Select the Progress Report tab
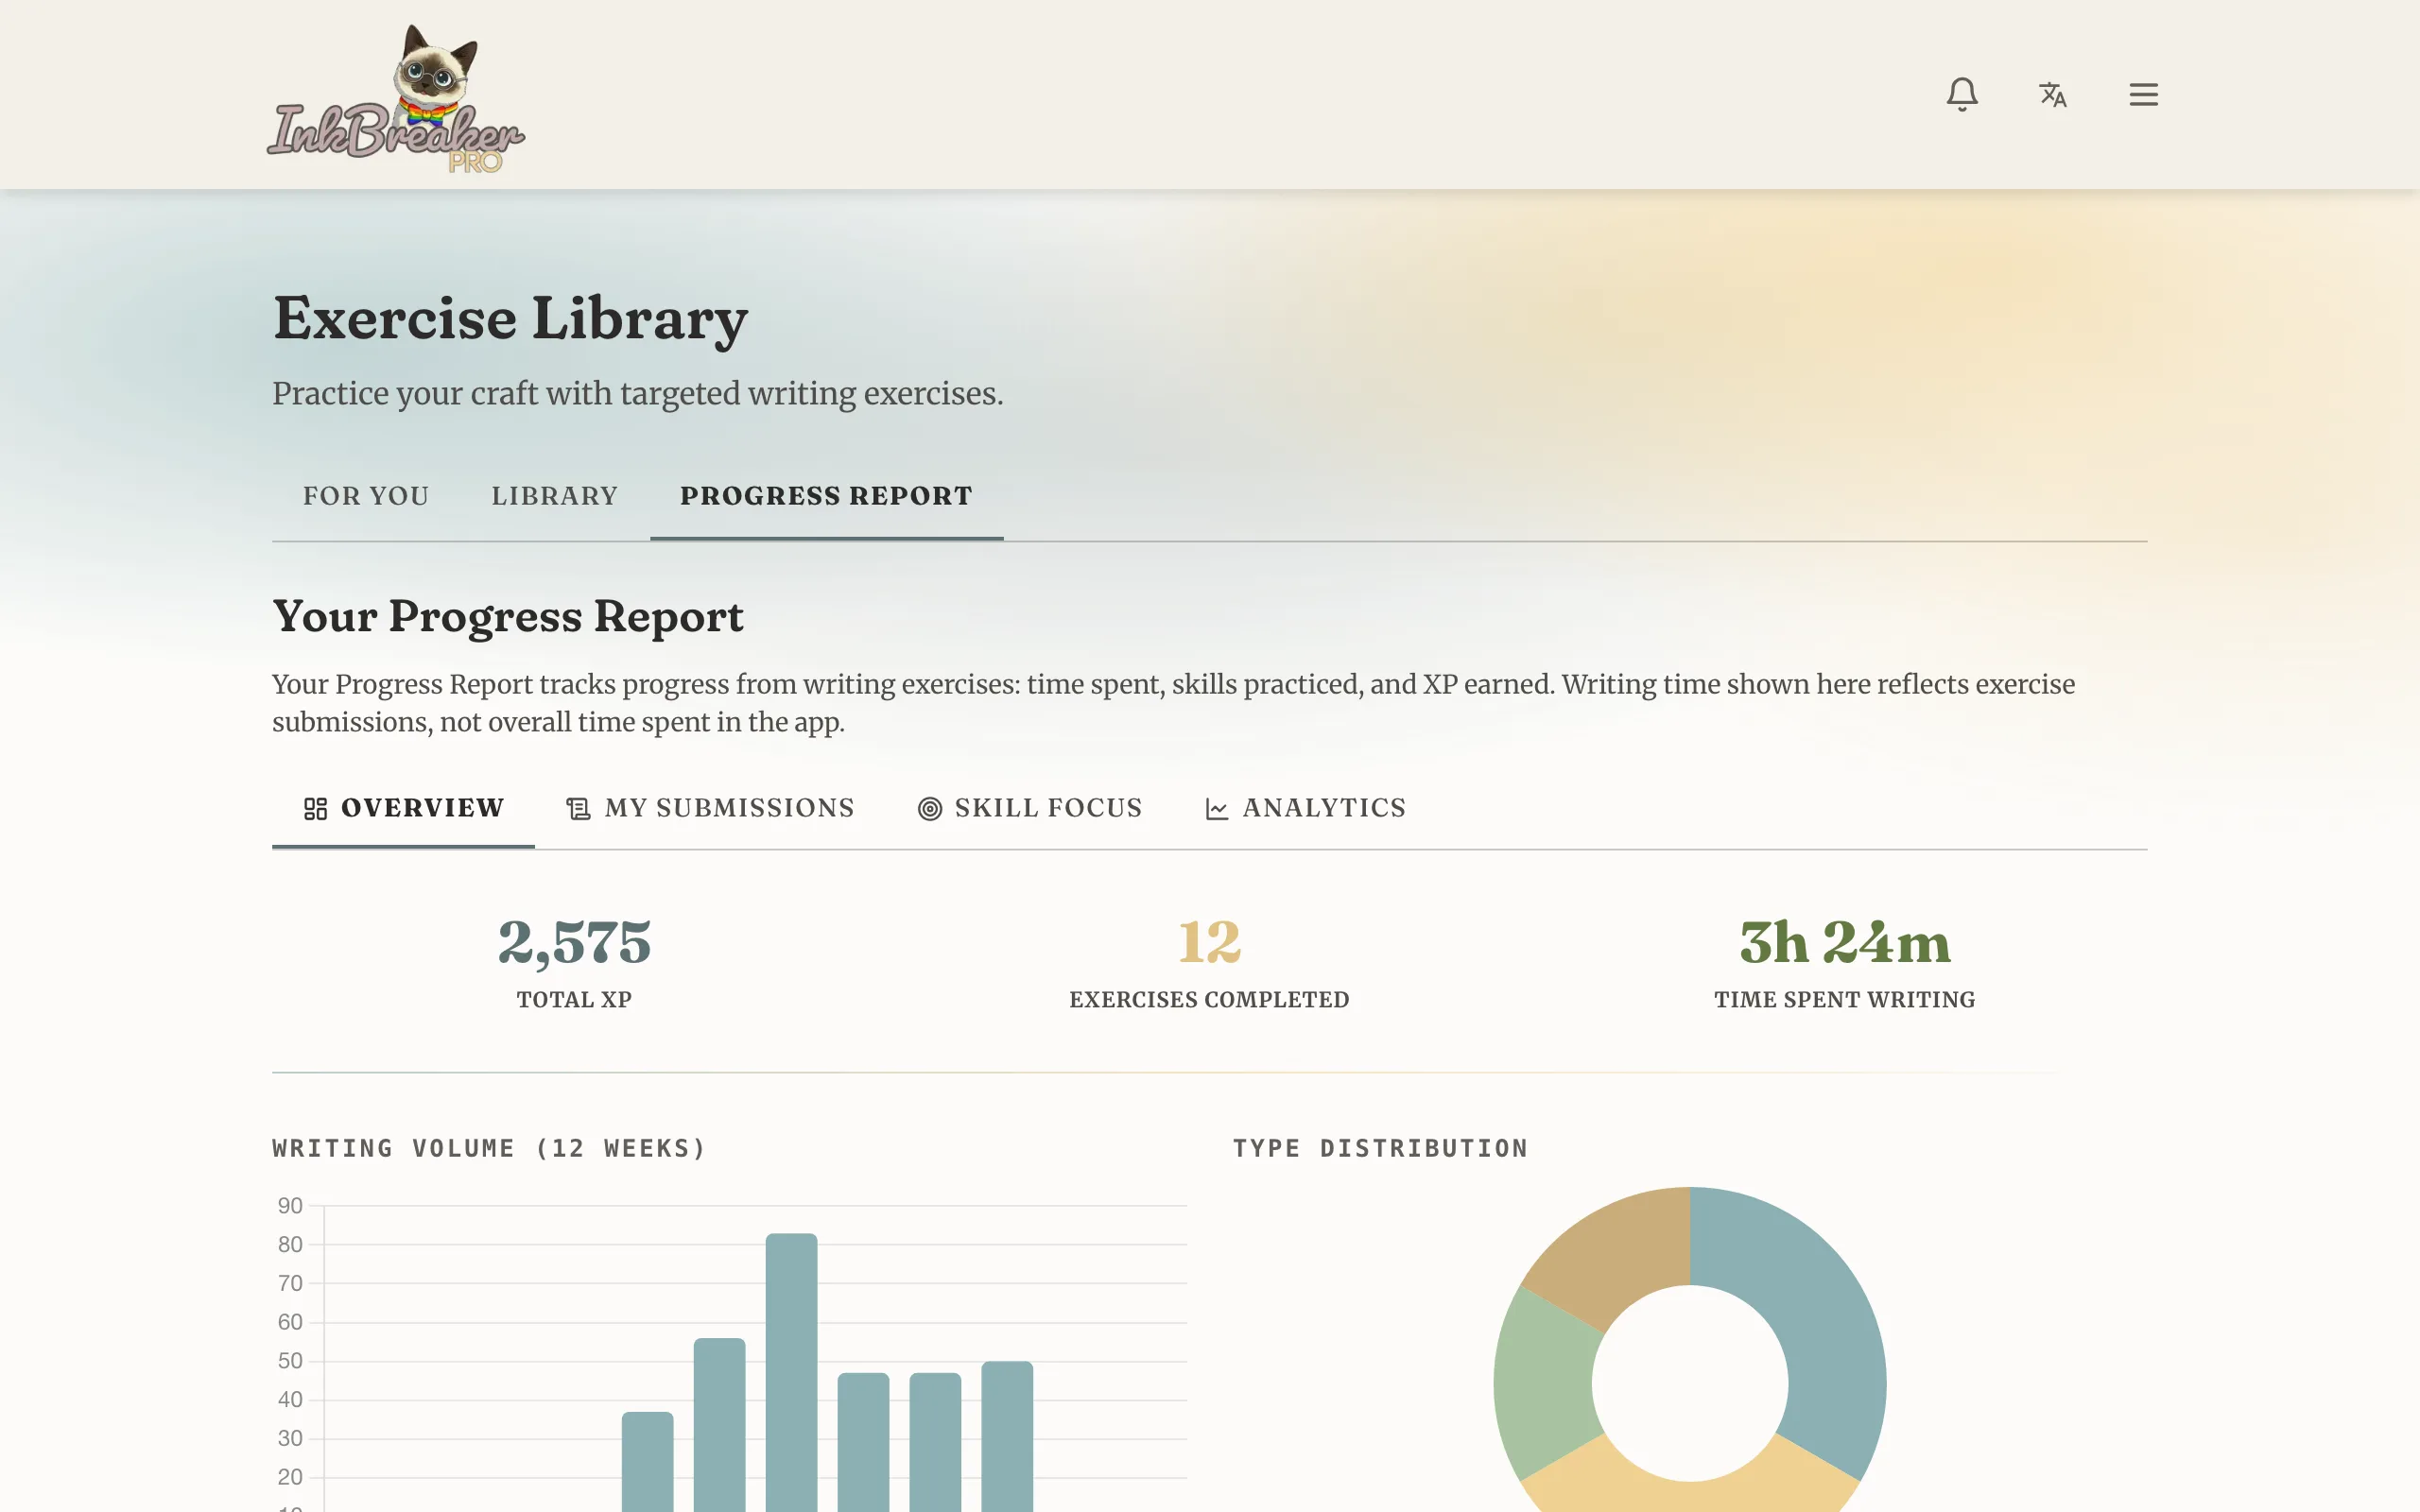Image resolution: width=2420 pixels, height=1512 pixels. [x=826, y=496]
